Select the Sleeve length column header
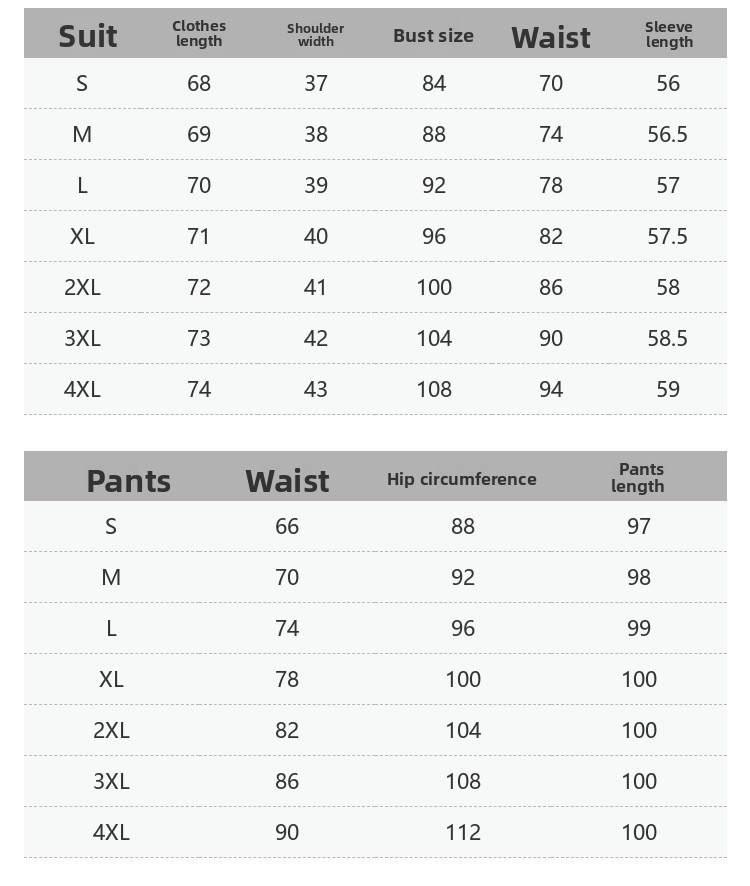This screenshot has width=750, height=886. point(669,34)
